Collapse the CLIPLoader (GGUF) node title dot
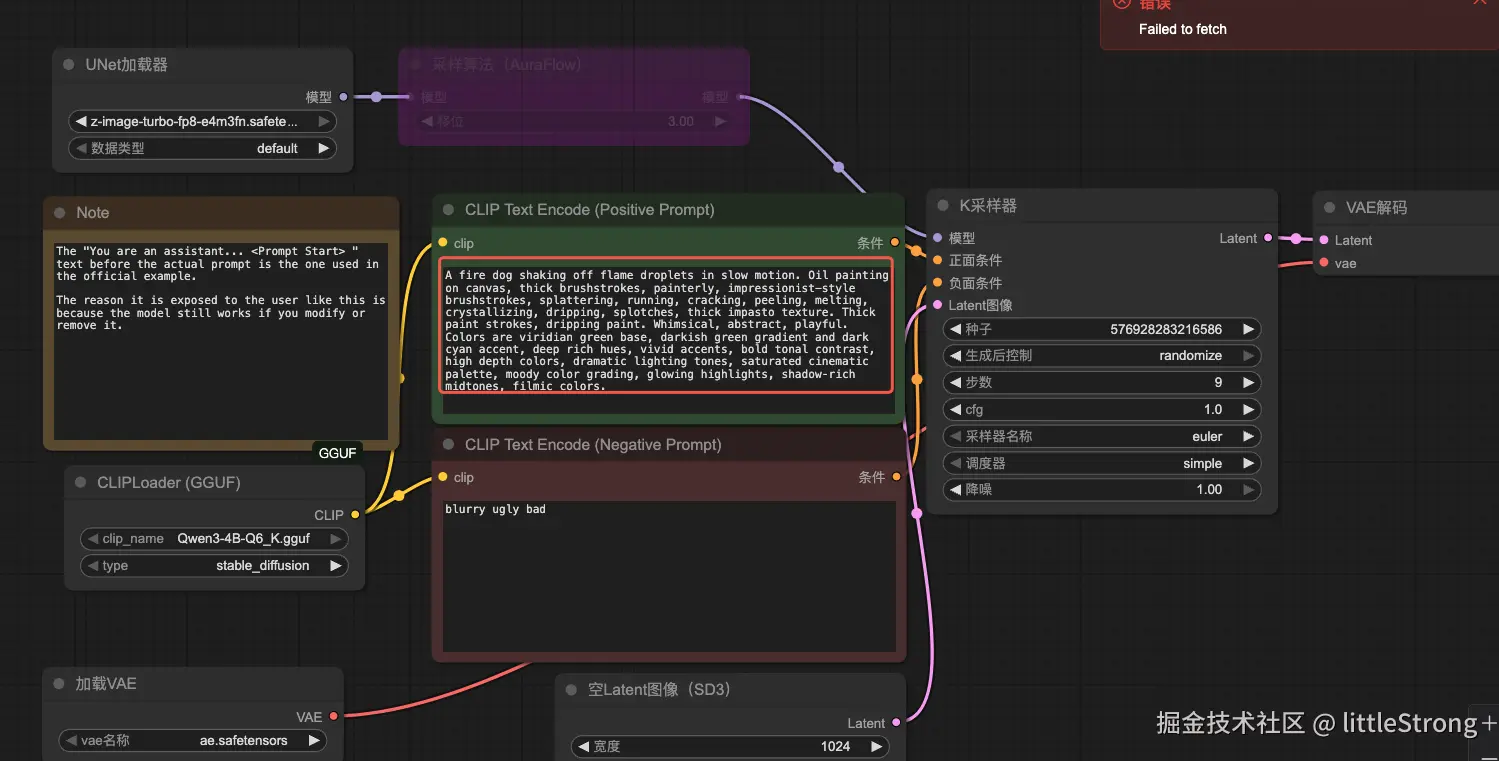Screen dimensions: 1499x761 [x=81, y=483]
